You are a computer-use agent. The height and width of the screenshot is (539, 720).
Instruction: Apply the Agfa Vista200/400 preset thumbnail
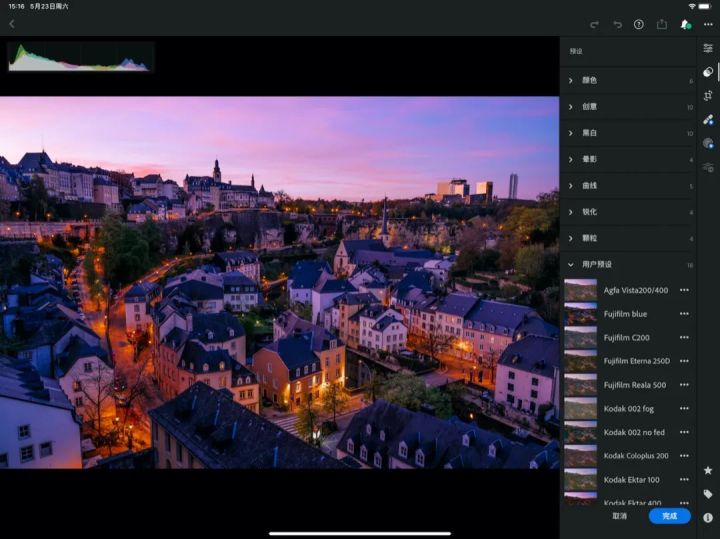pos(580,290)
